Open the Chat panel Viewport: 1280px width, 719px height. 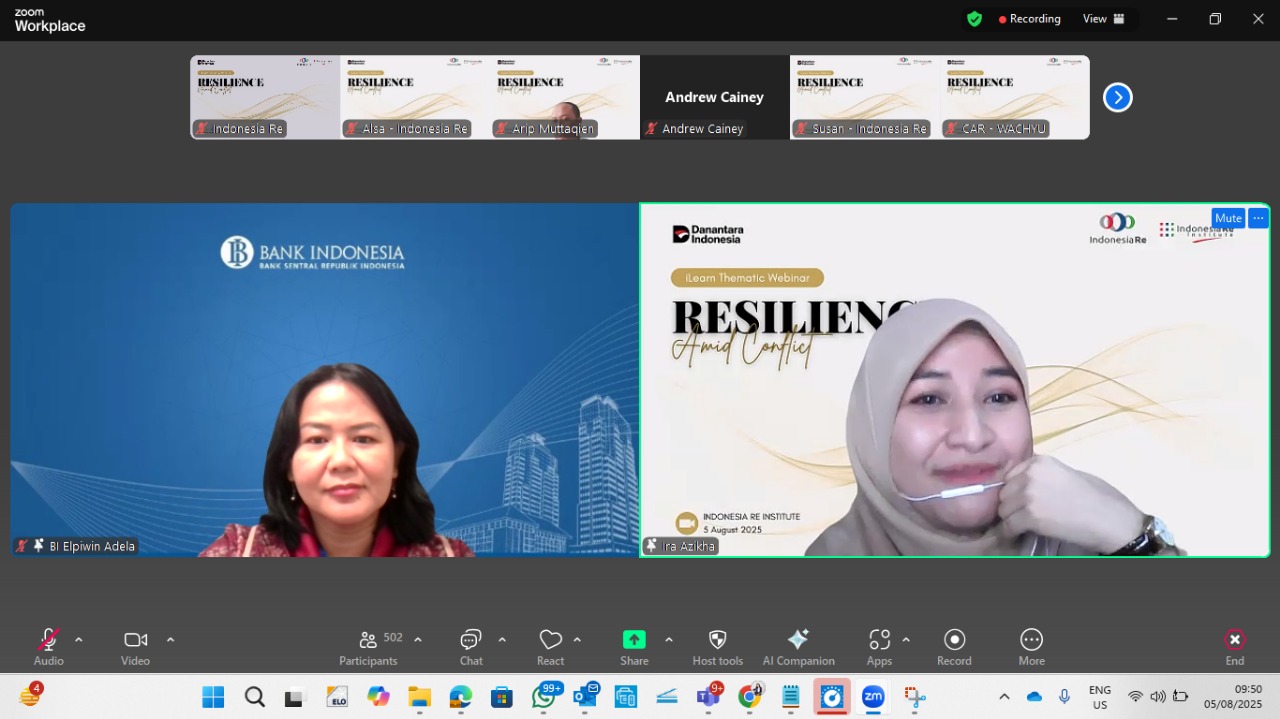coord(471,648)
